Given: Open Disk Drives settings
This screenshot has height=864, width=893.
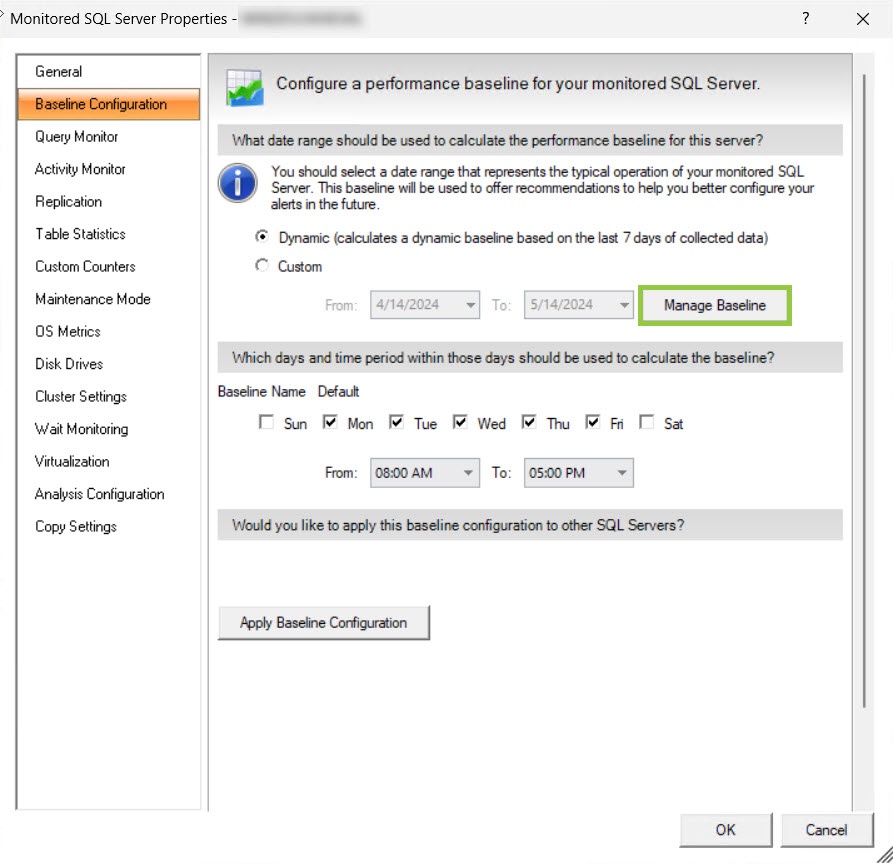Looking at the screenshot, I should point(108,364).
